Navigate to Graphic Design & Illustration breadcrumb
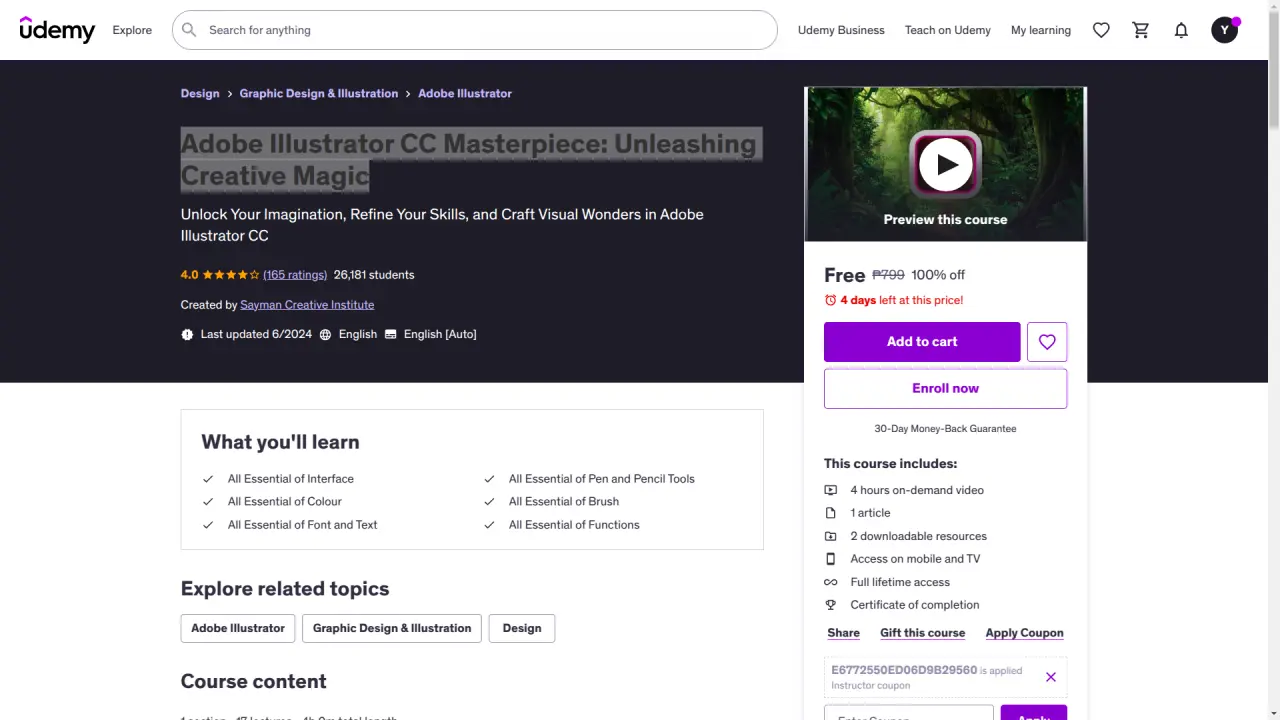1280x720 pixels. pyautogui.click(x=319, y=93)
